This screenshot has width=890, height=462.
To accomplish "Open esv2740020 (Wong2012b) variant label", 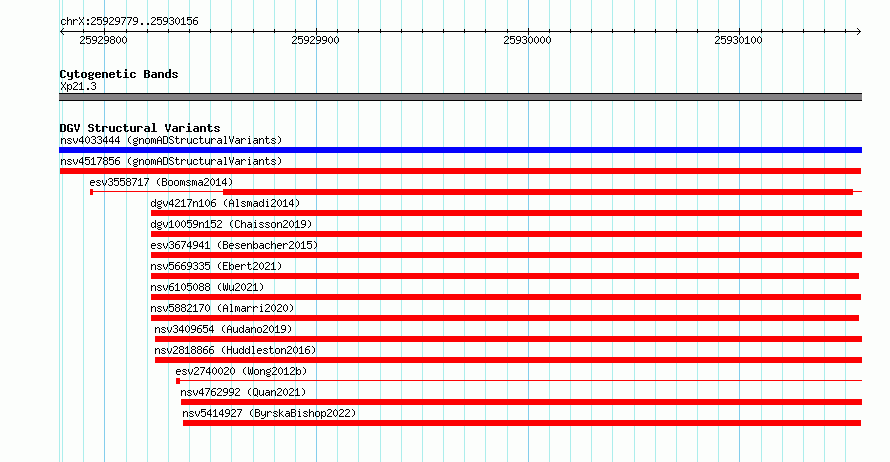I will (241, 371).
